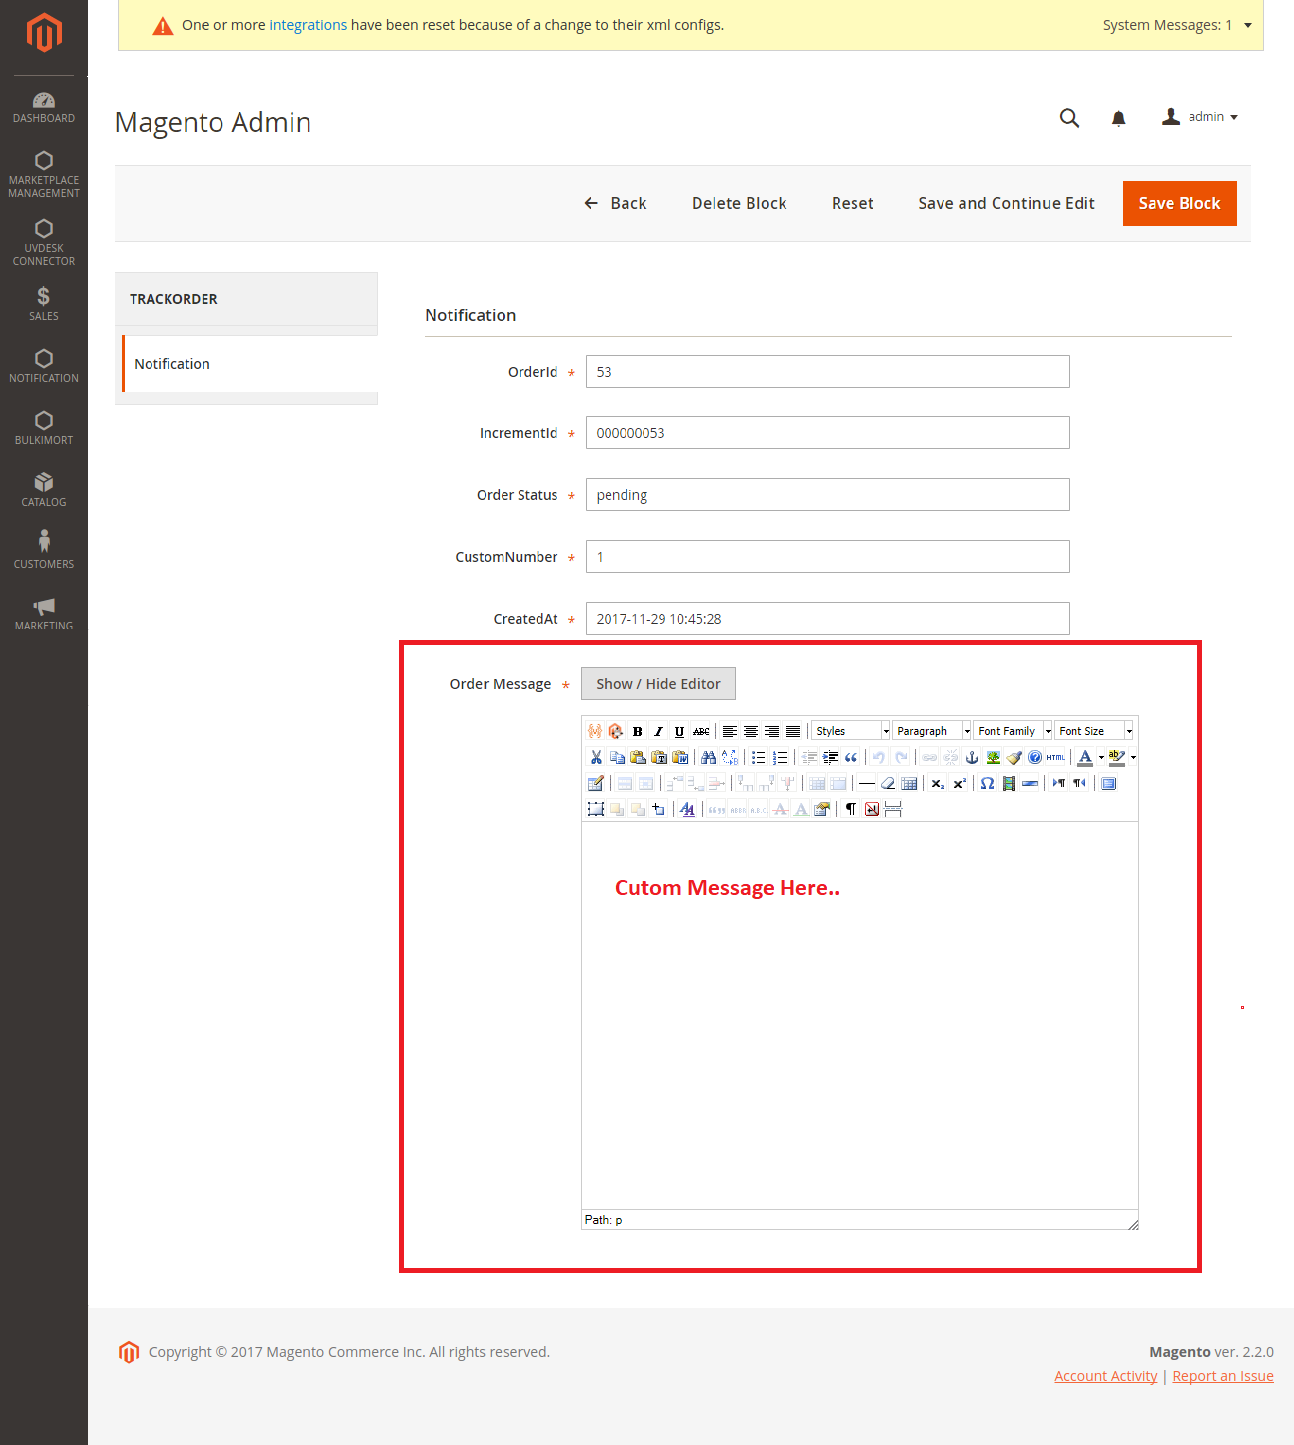Click the Find/Replace icon
The width and height of the screenshot is (1294, 1445).
[x=730, y=758]
